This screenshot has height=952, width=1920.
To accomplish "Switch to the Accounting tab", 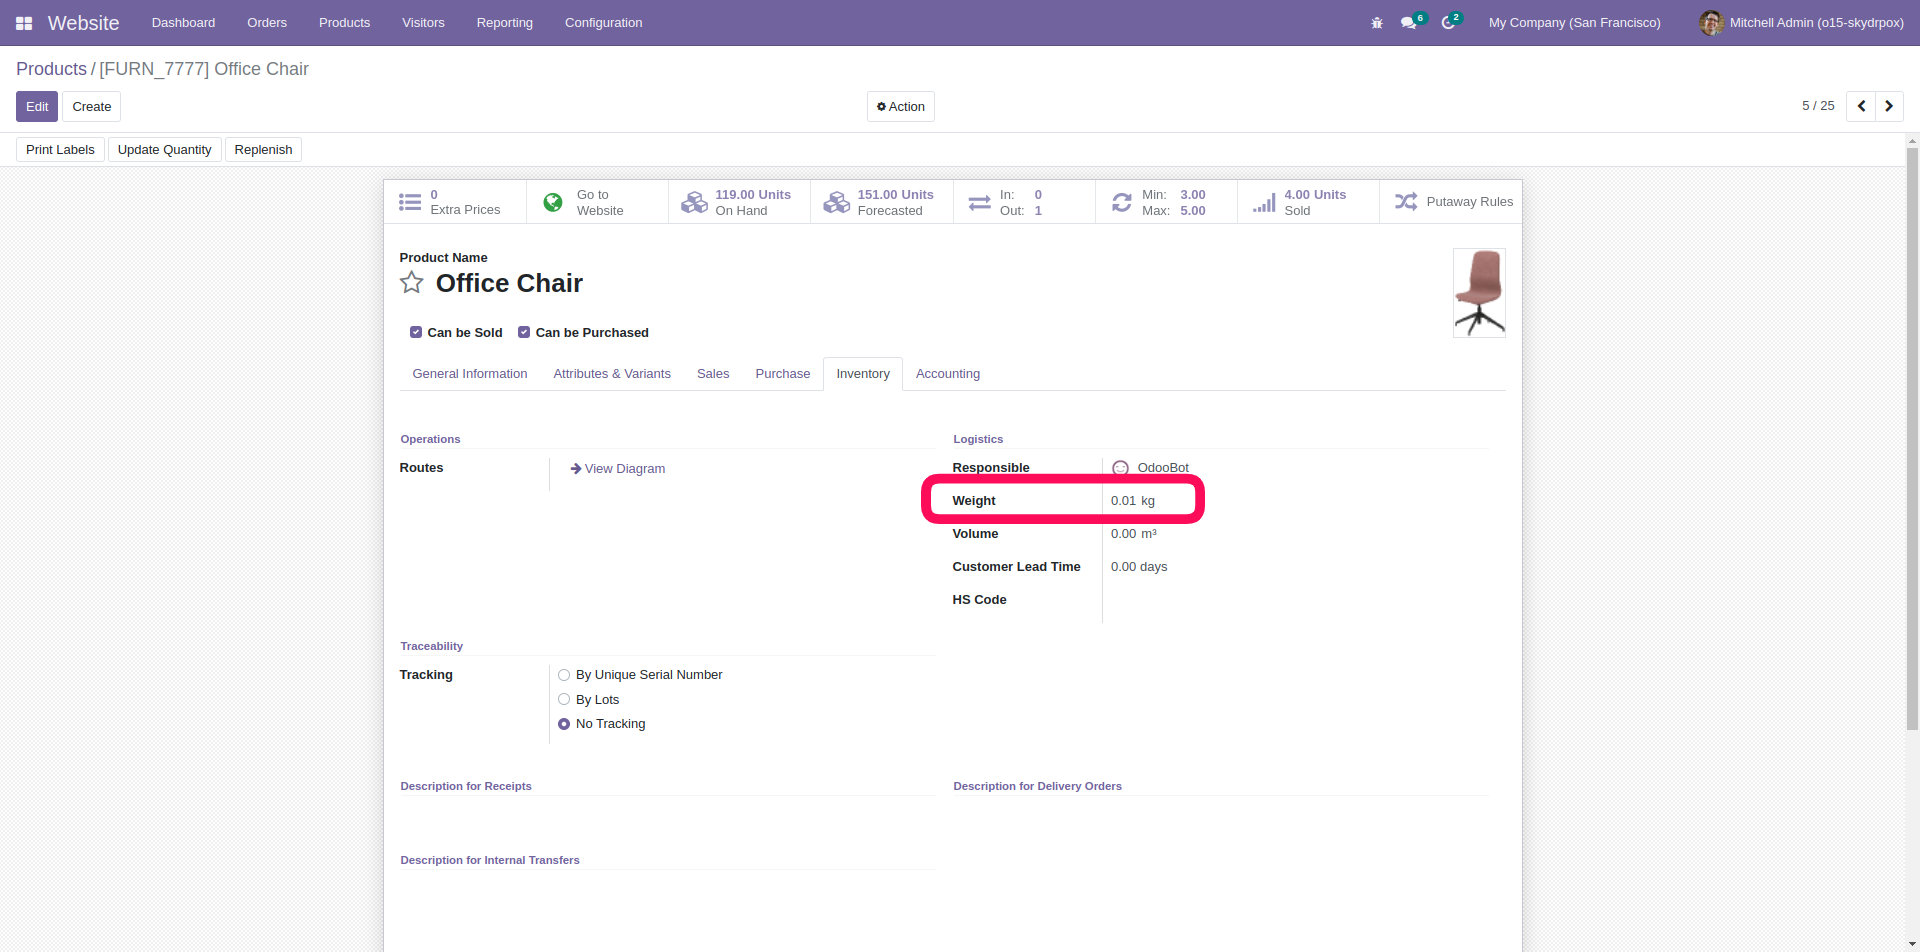I will (x=947, y=374).
